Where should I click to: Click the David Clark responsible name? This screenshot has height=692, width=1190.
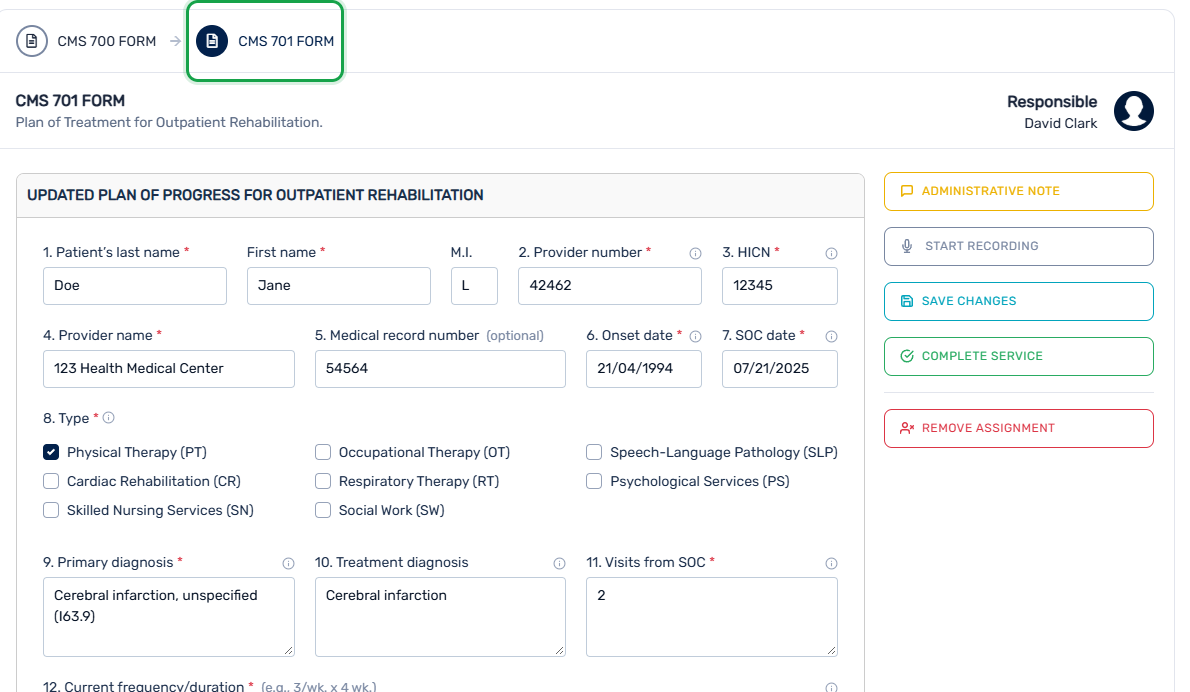1060,124
